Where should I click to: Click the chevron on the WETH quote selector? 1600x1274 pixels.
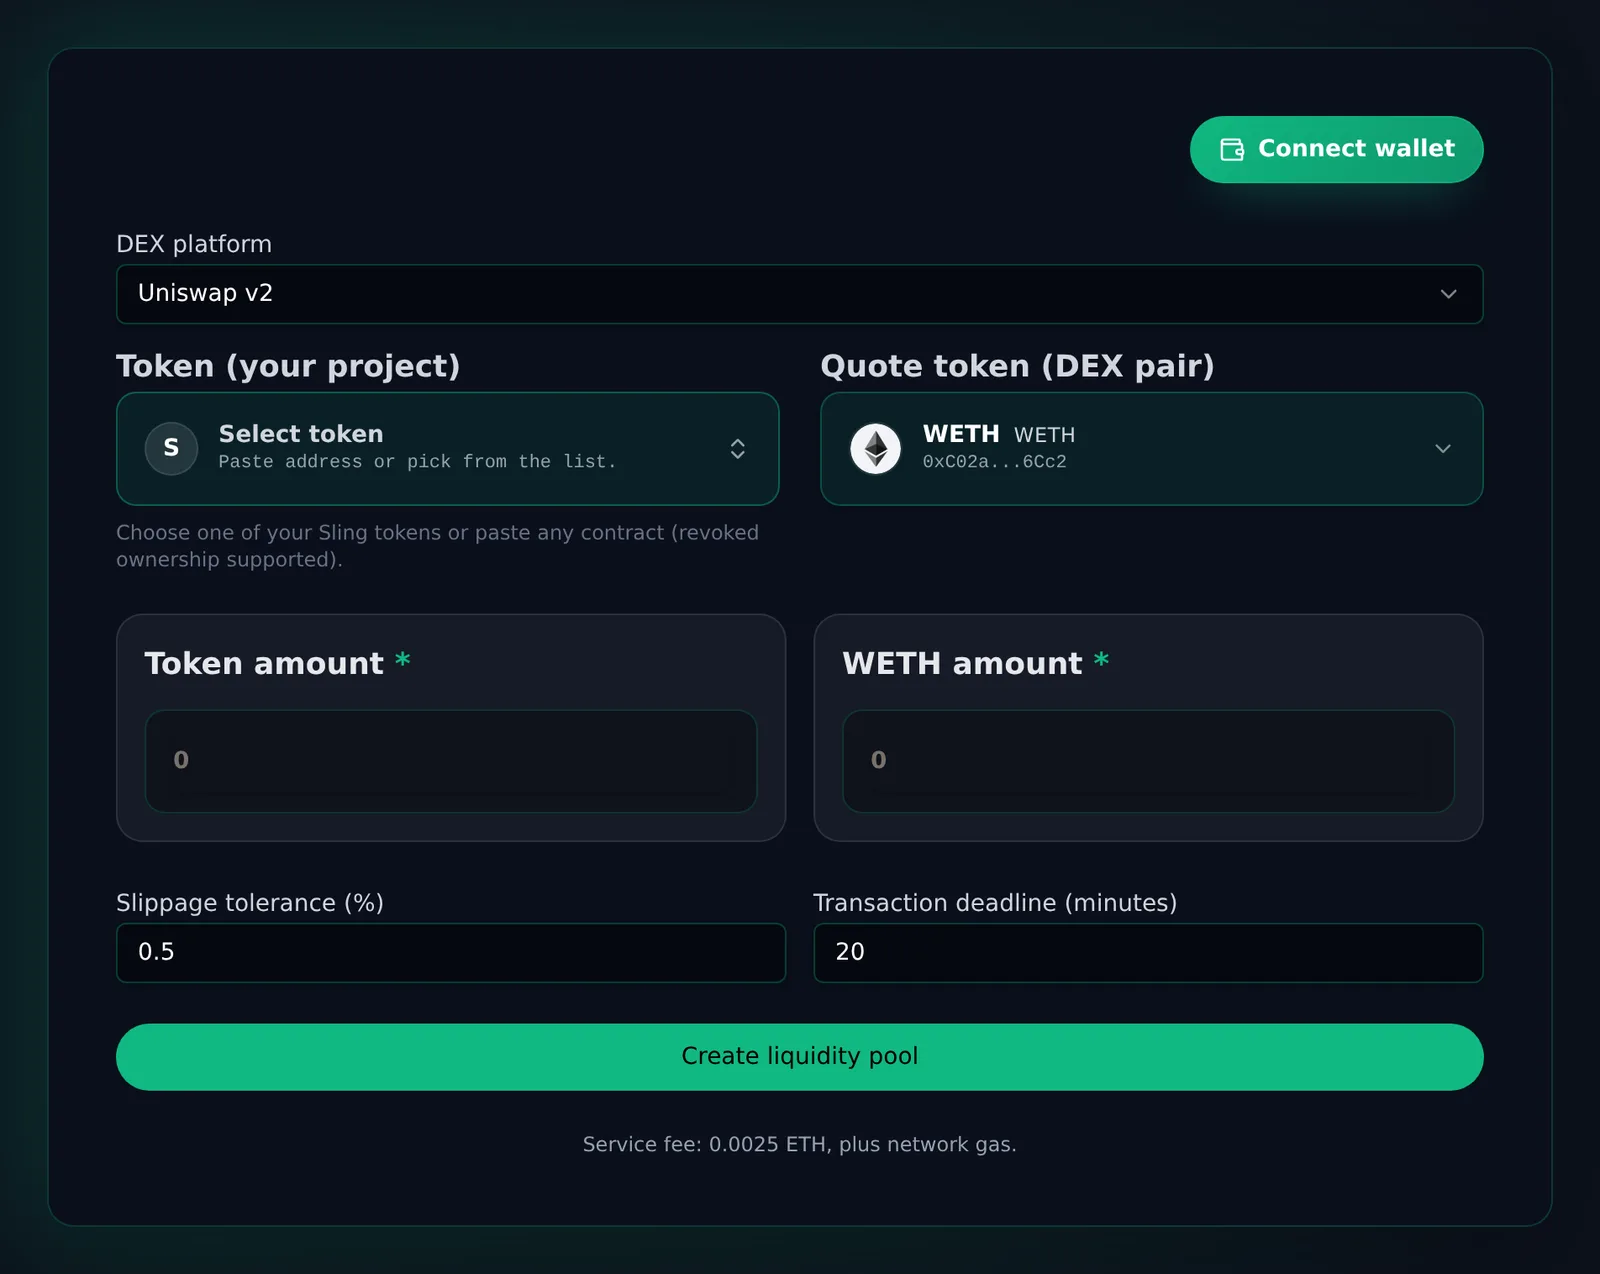(1442, 449)
